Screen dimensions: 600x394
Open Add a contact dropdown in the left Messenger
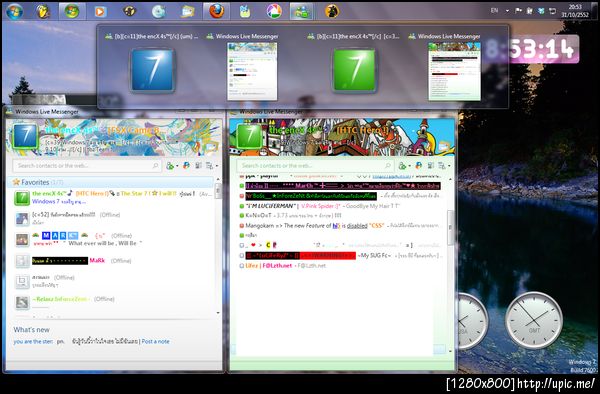tap(171, 166)
